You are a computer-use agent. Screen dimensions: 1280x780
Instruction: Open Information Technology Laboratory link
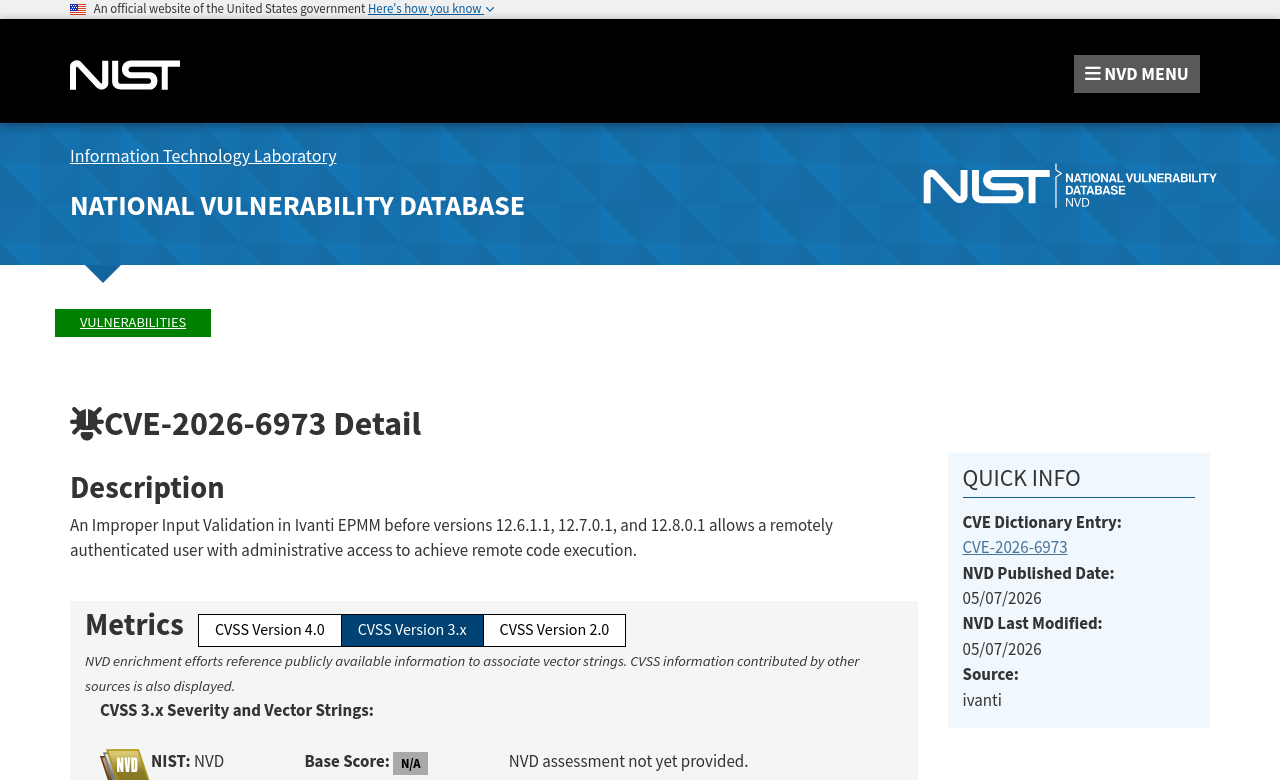coord(203,156)
